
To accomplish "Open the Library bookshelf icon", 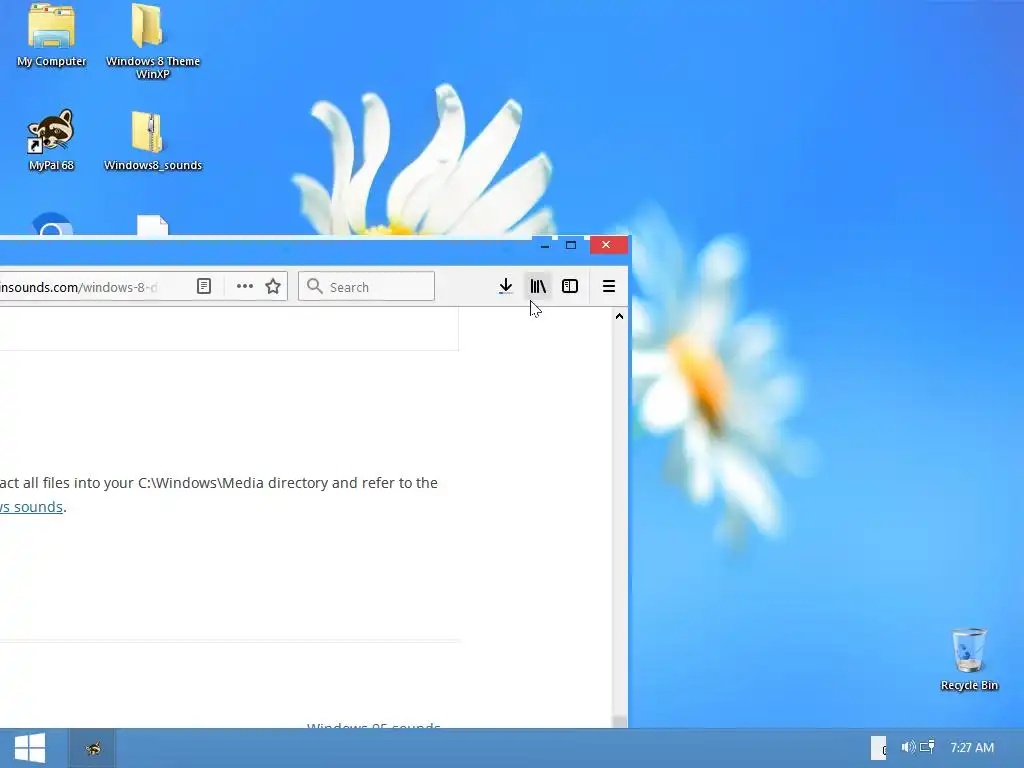I will coord(538,286).
